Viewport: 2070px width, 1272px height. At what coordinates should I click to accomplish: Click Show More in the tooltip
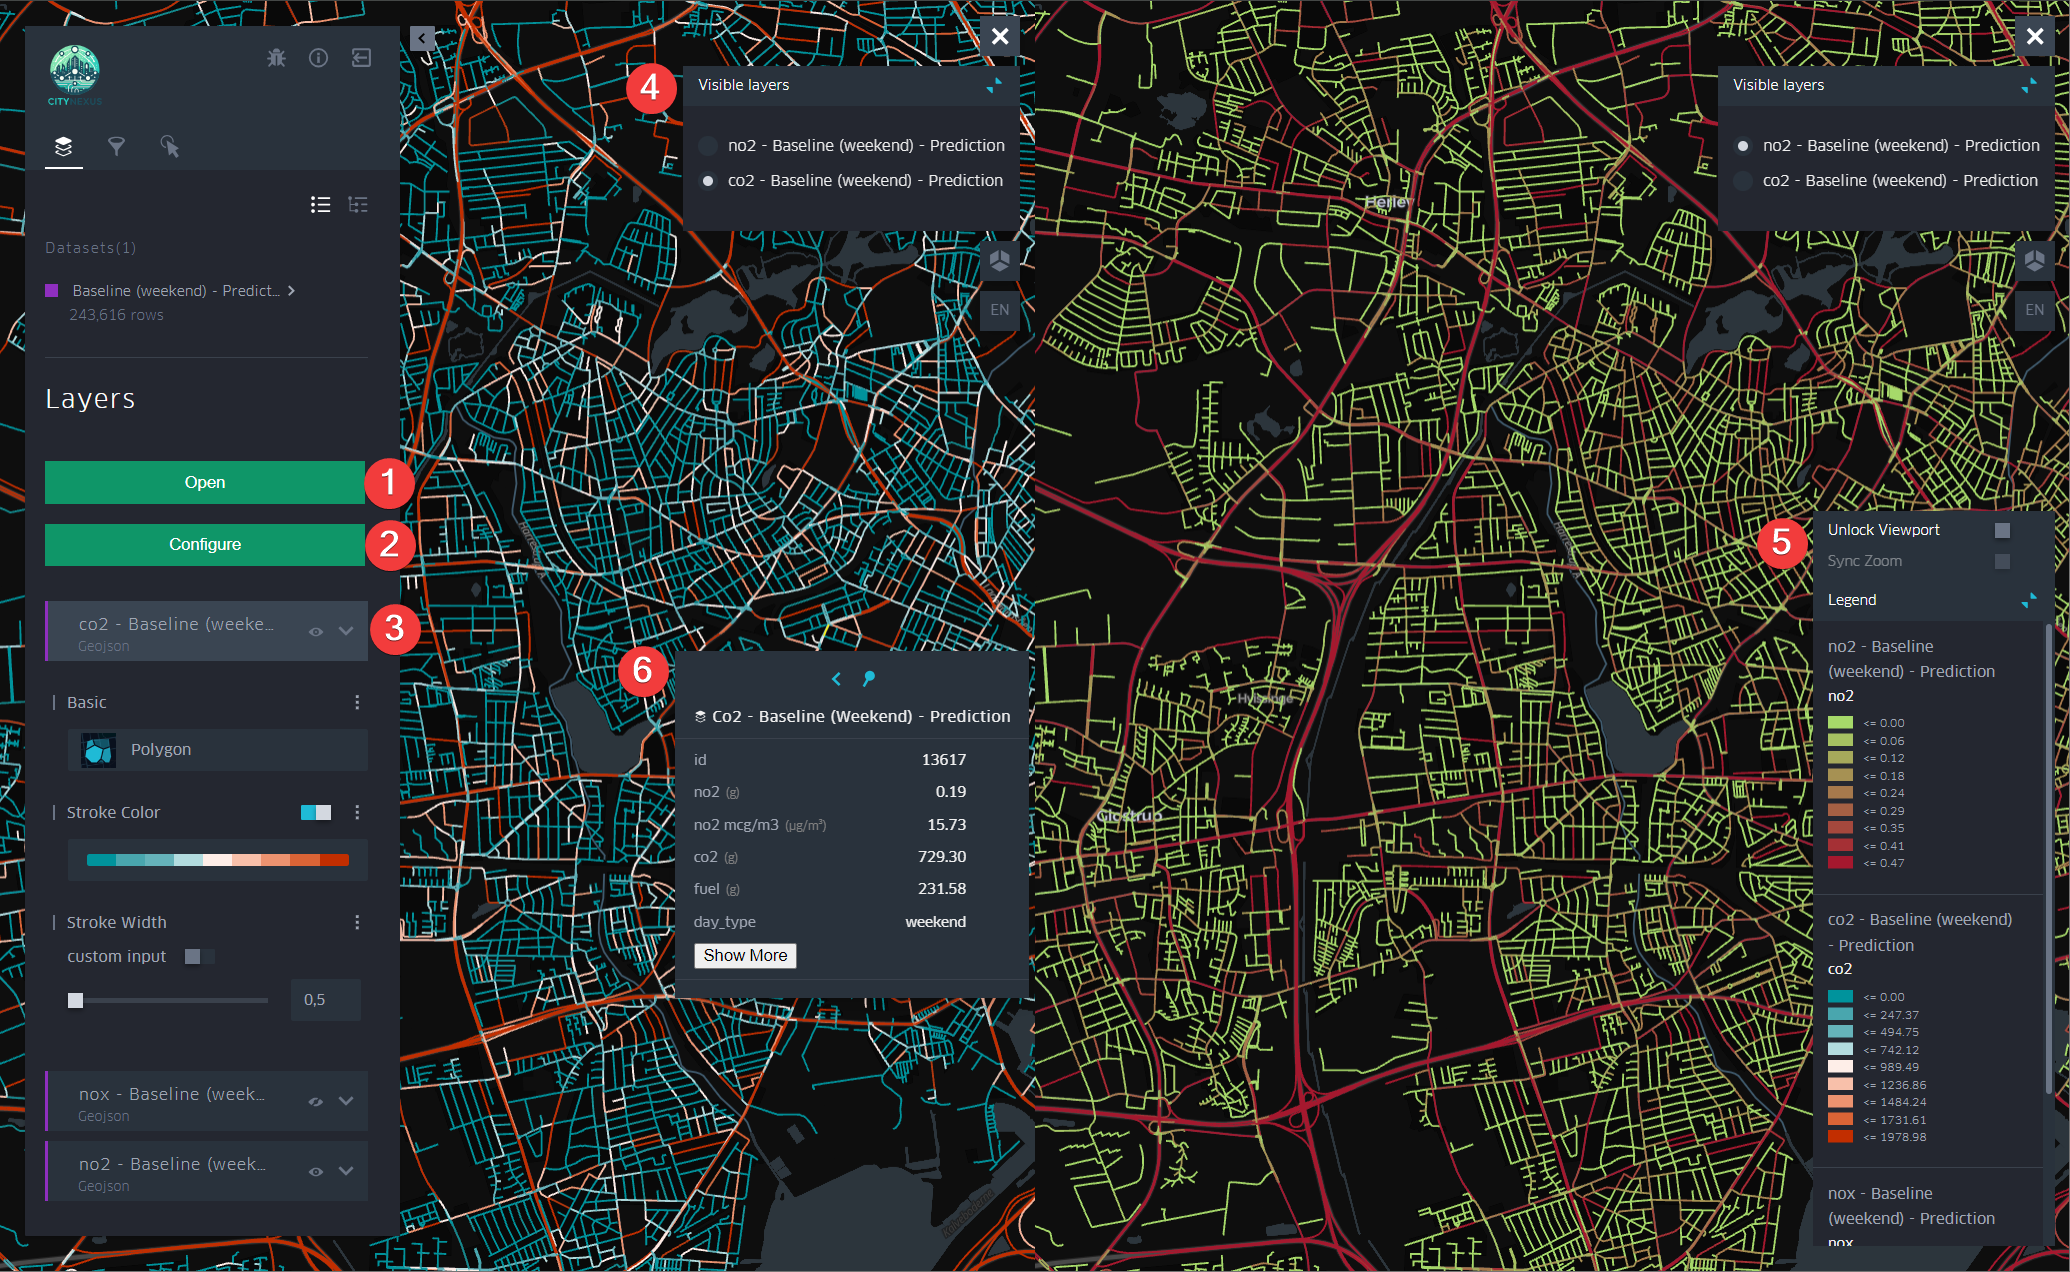(745, 956)
